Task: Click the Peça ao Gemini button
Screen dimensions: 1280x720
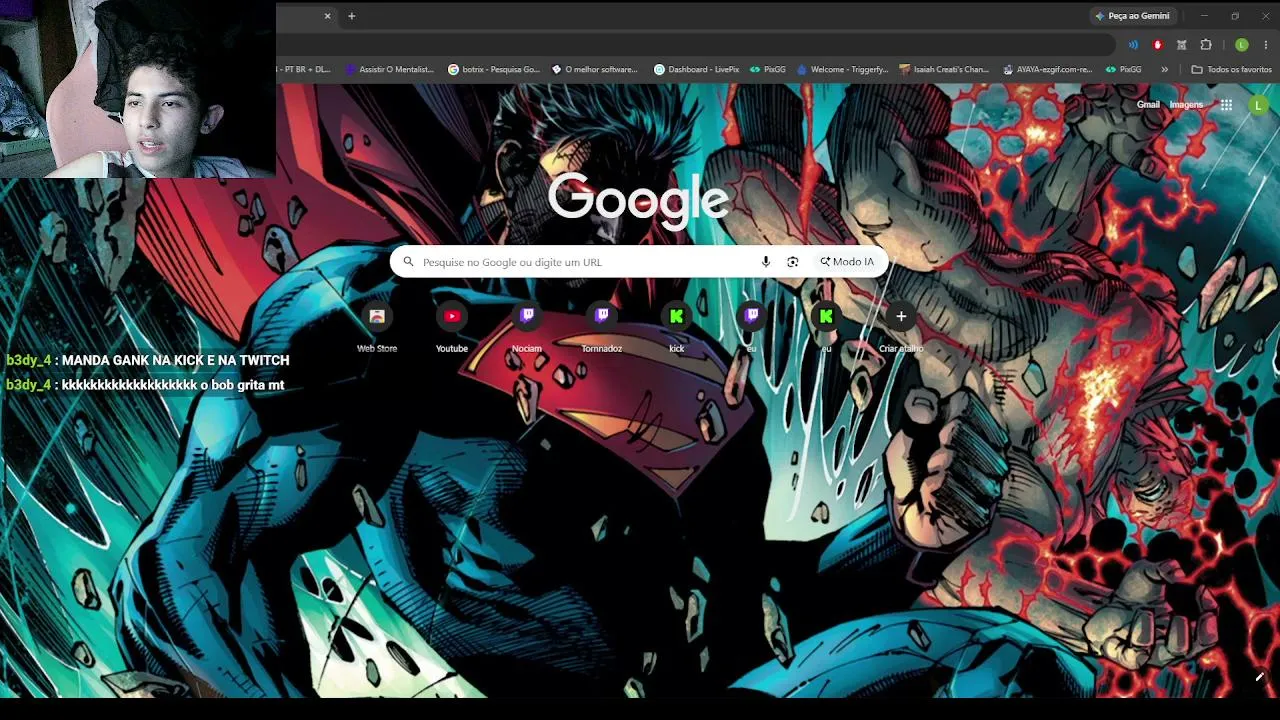Action: click(x=1132, y=16)
